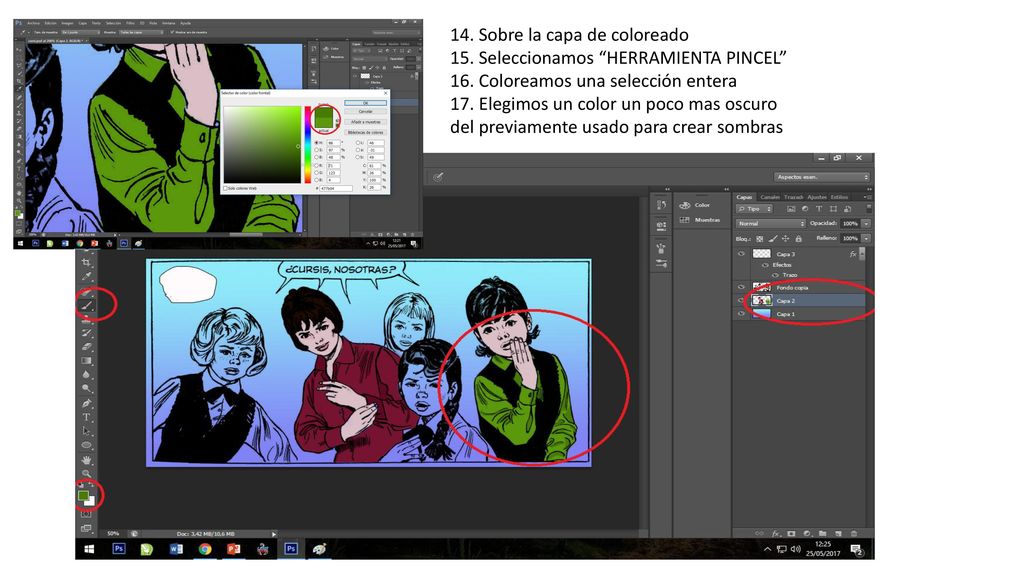Image resolution: width=1024 pixels, height=576 pixels.
Task: Toggle the Efectos visibility eye under Capa 3
Action: [x=765, y=265]
